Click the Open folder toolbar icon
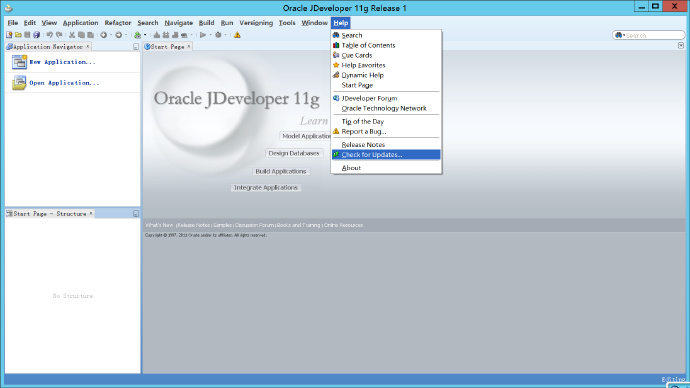690x388 pixels. click(18, 35)
